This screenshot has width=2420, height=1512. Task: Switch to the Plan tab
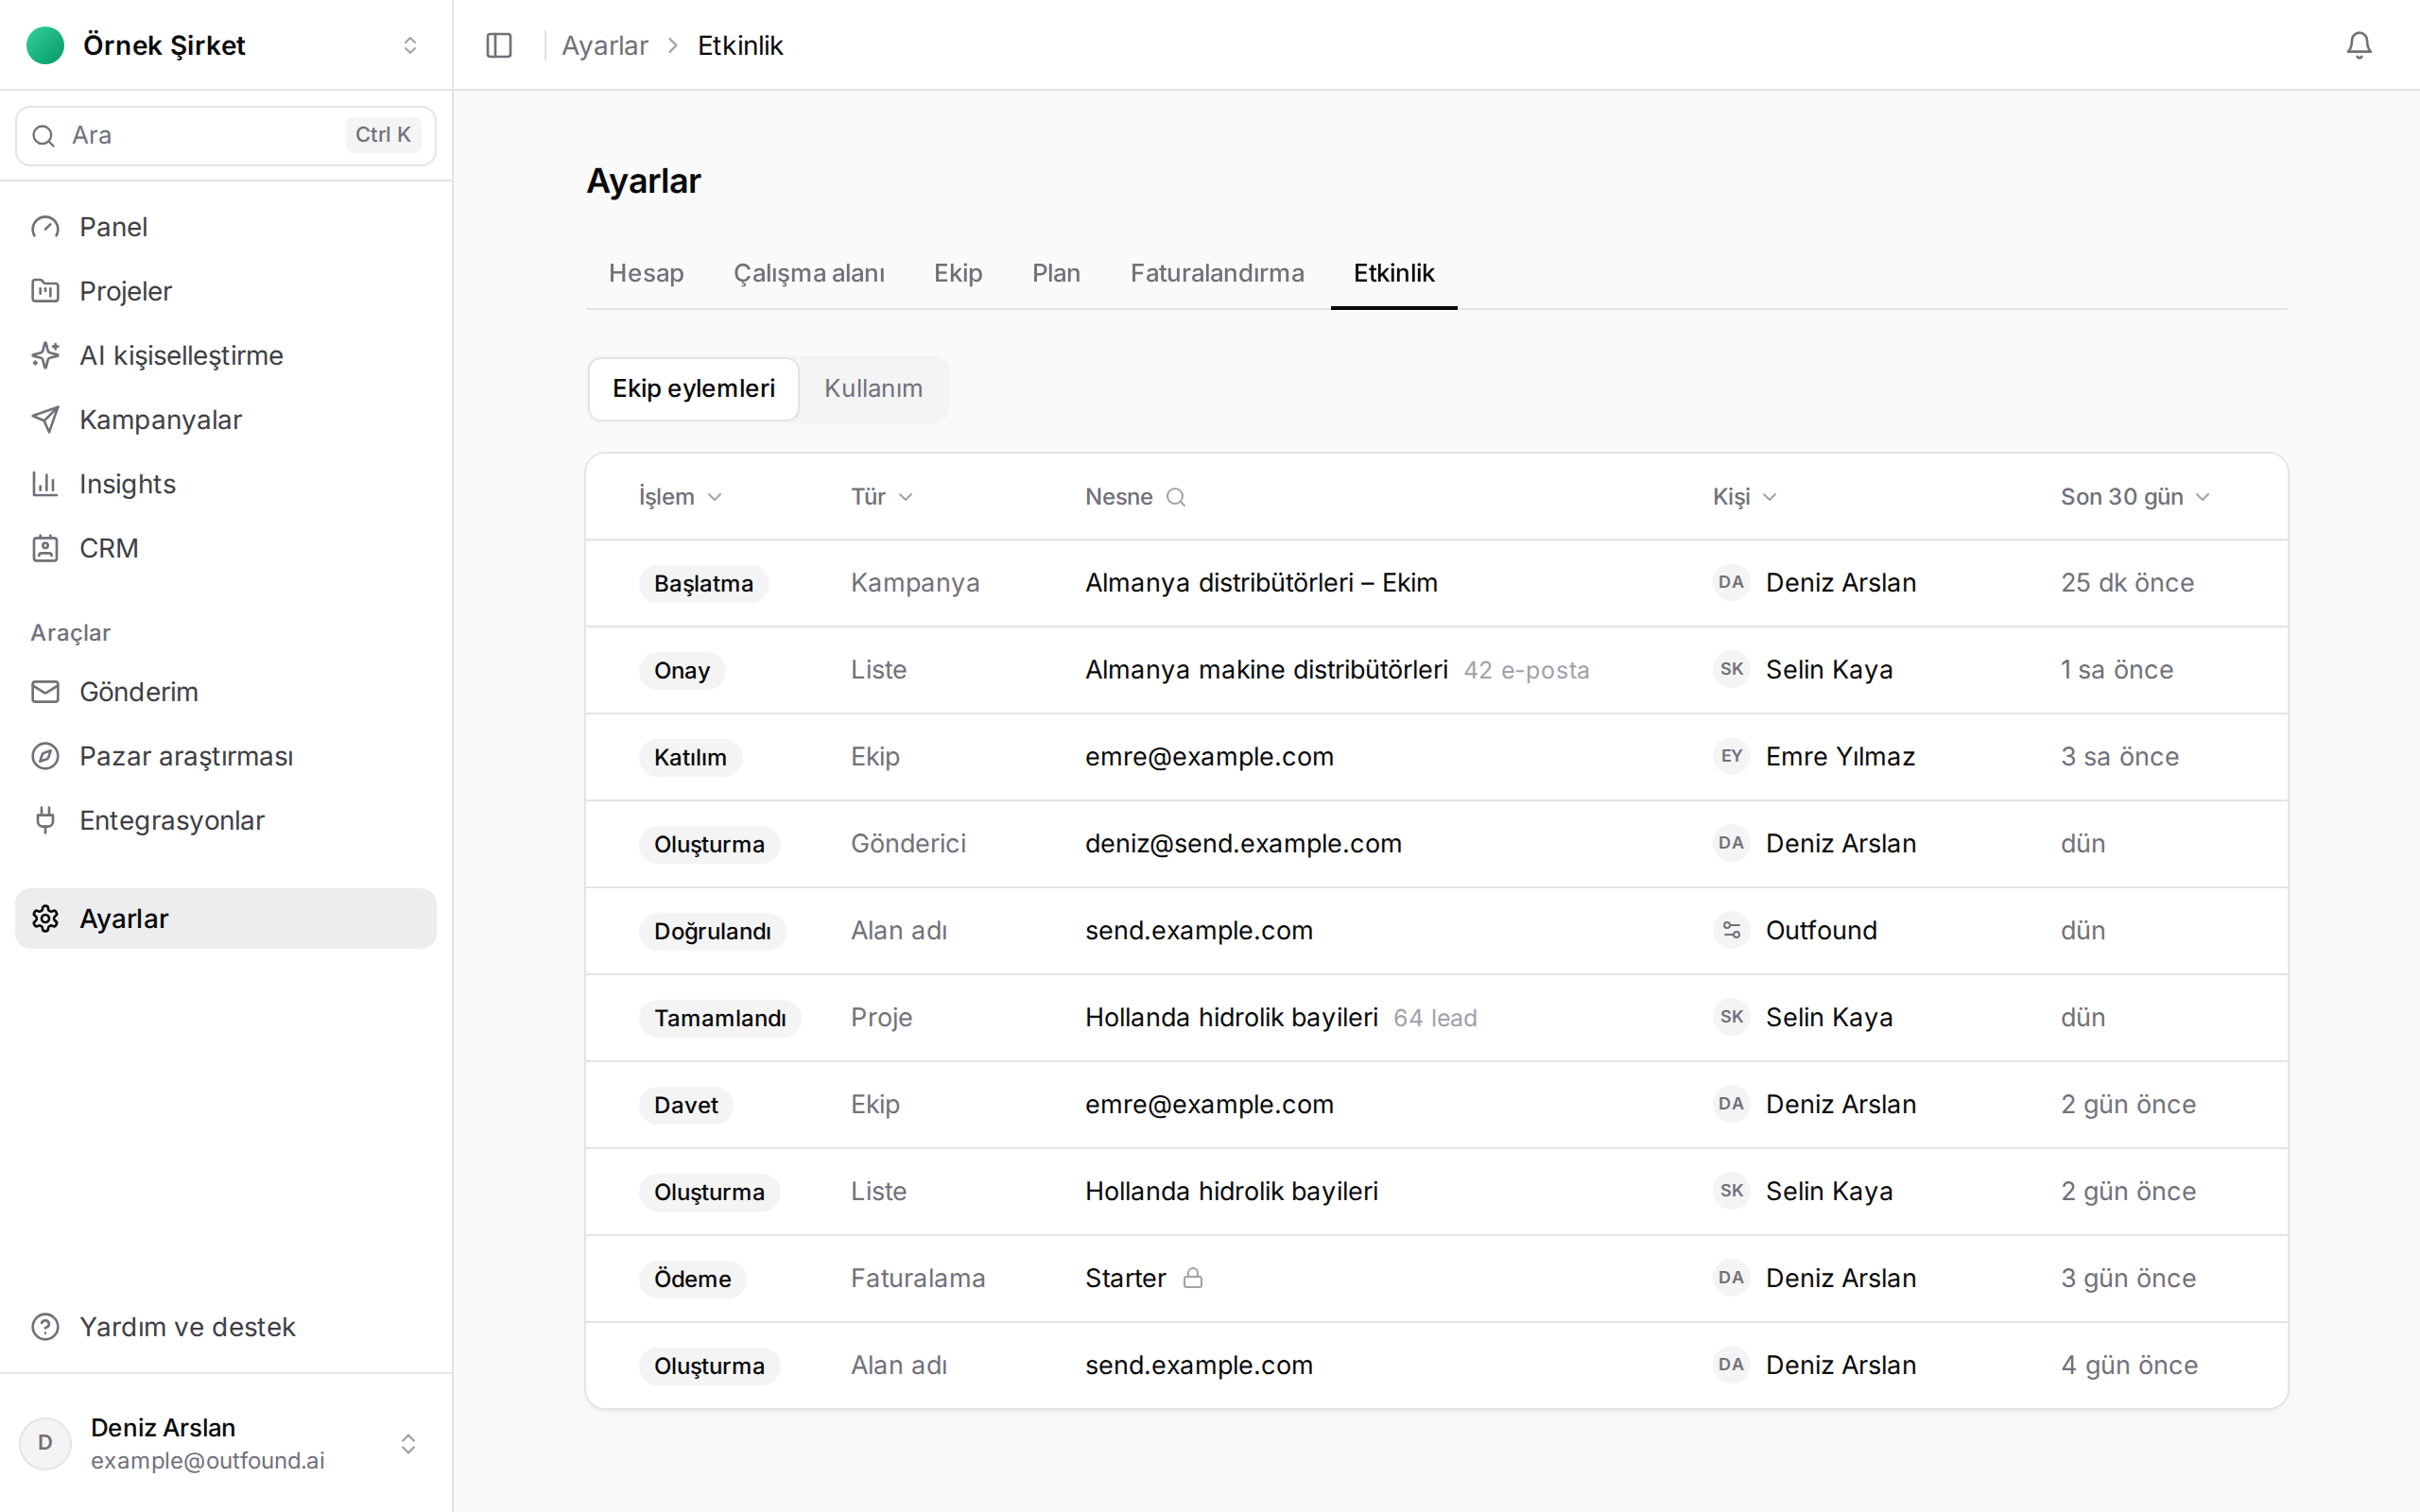point(1056,273)
